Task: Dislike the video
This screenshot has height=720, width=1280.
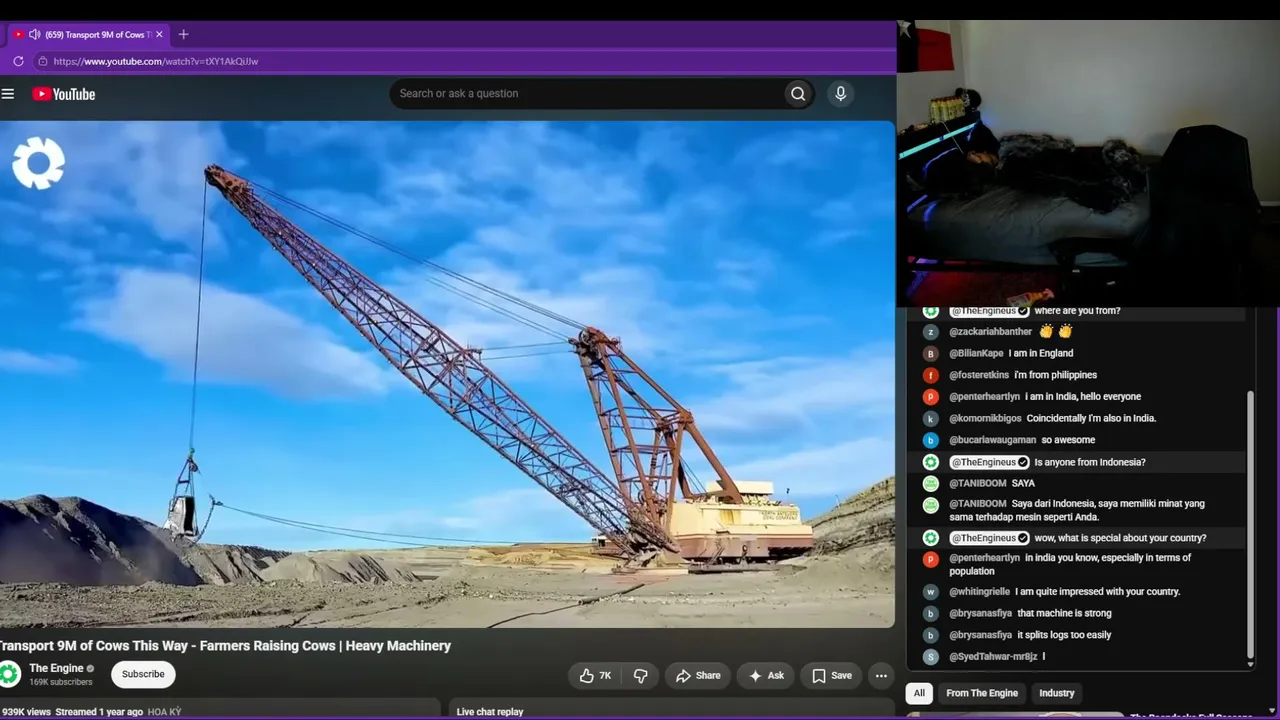Action: [x=641, y=676]
